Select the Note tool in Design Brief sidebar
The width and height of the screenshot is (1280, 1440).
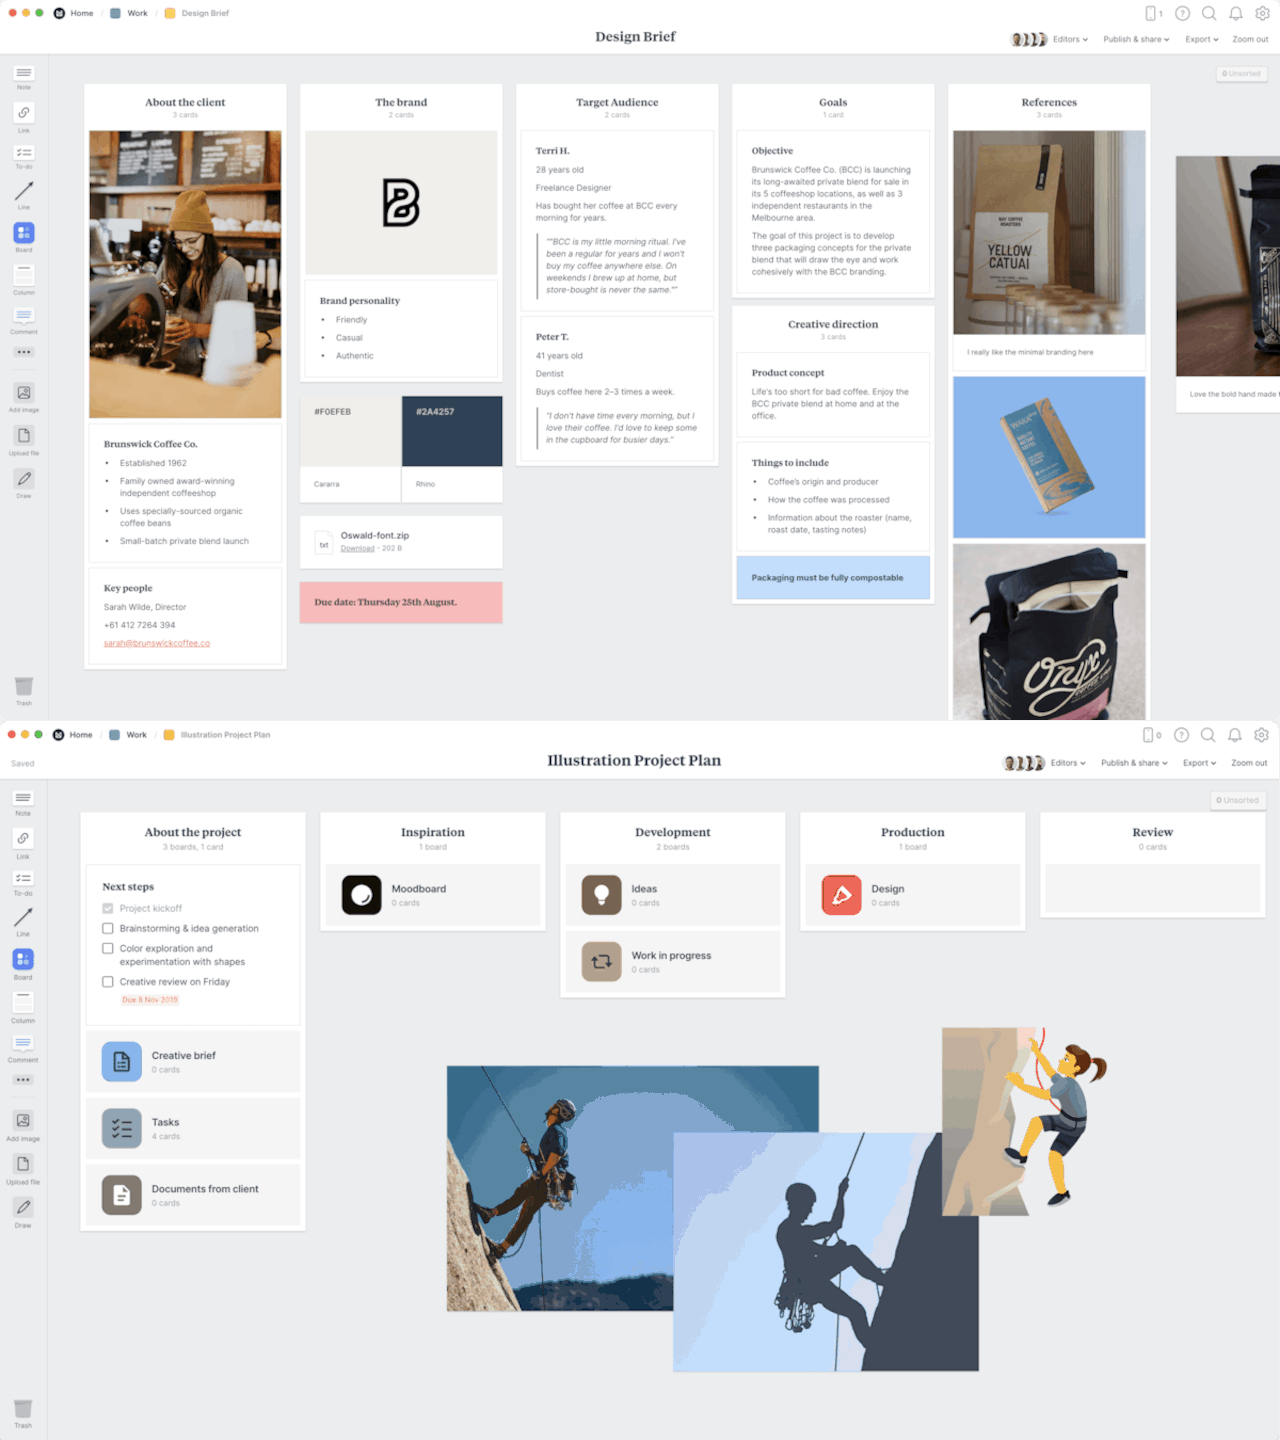click(x=24, y=74)
